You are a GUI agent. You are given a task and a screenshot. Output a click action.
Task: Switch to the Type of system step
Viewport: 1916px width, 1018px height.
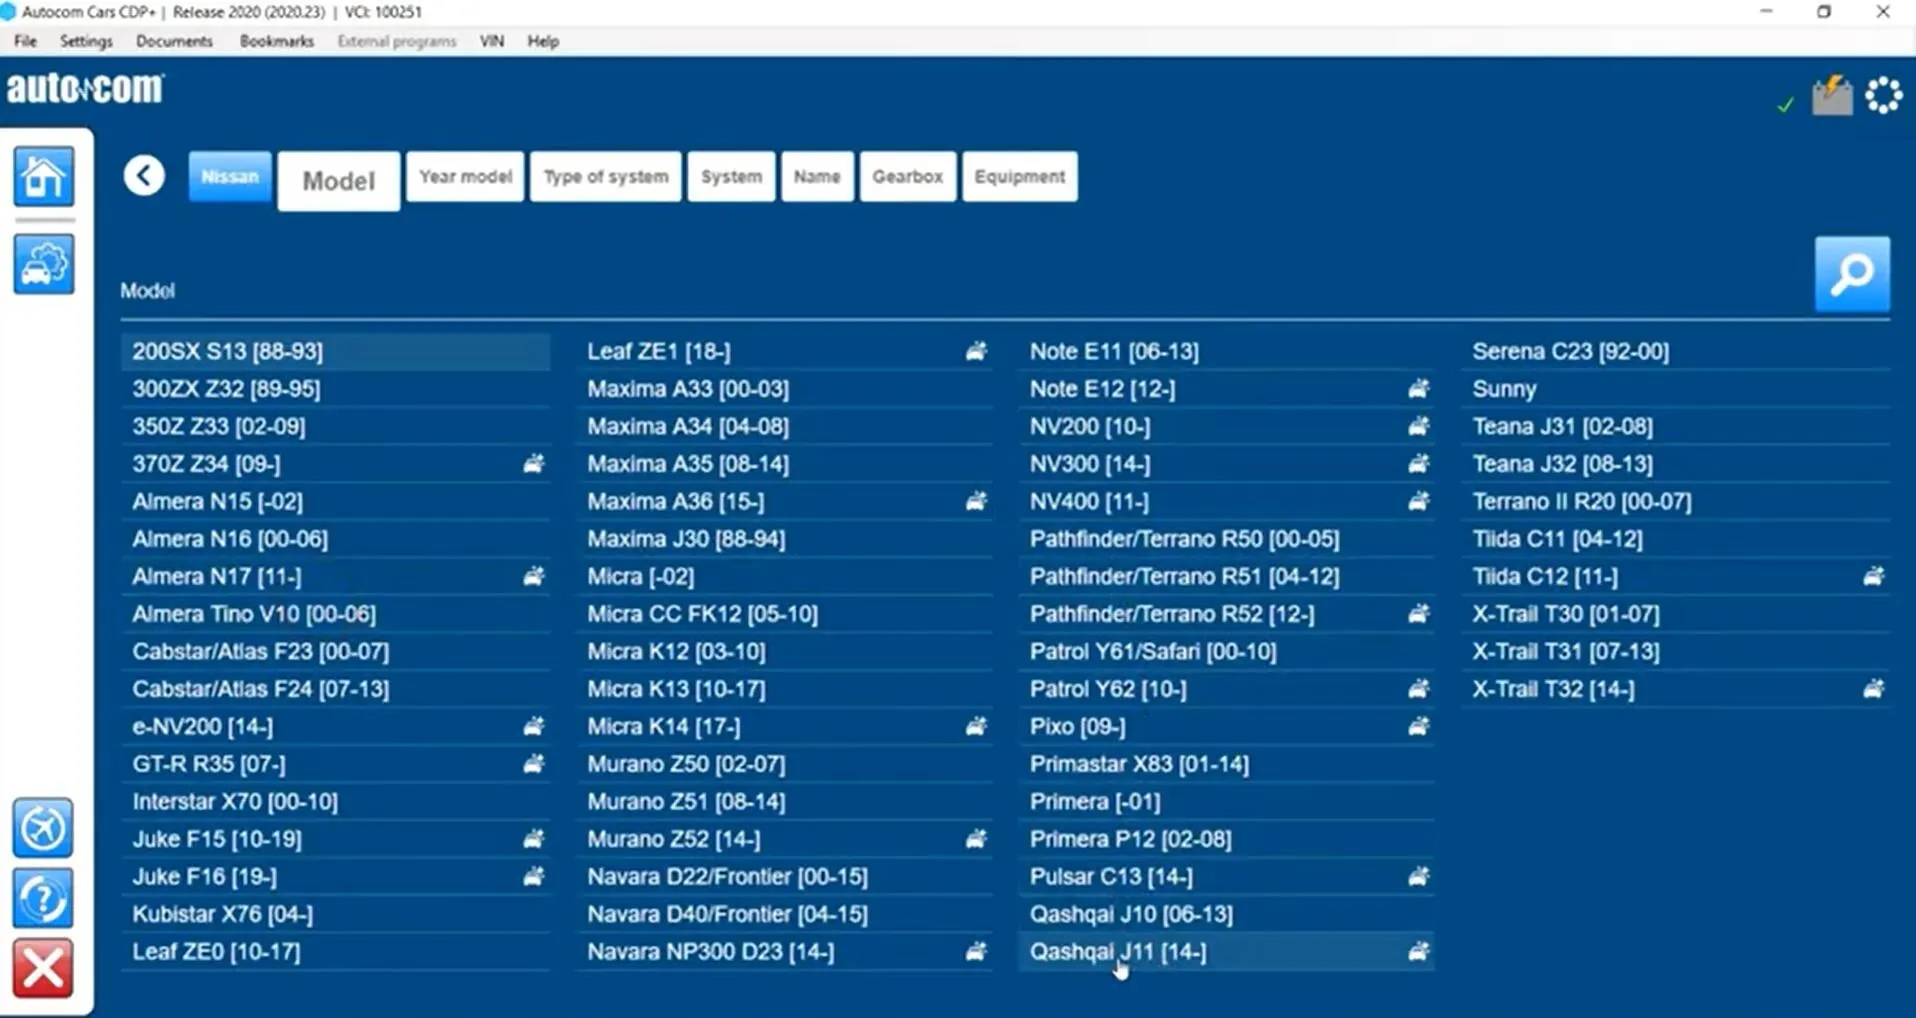click(x=606, y=176)
